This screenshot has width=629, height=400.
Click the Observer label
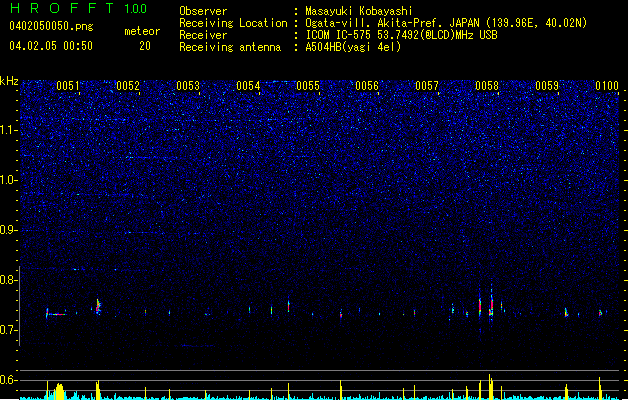203,11
